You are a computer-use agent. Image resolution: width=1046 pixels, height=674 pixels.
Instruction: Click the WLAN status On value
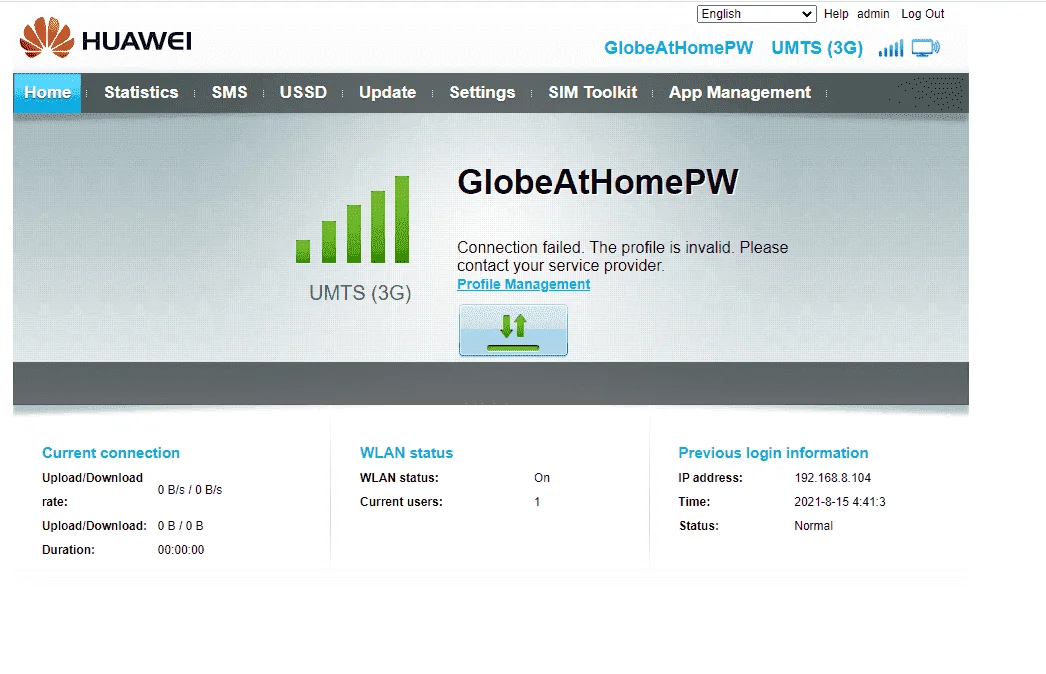(x=542, y=478)
